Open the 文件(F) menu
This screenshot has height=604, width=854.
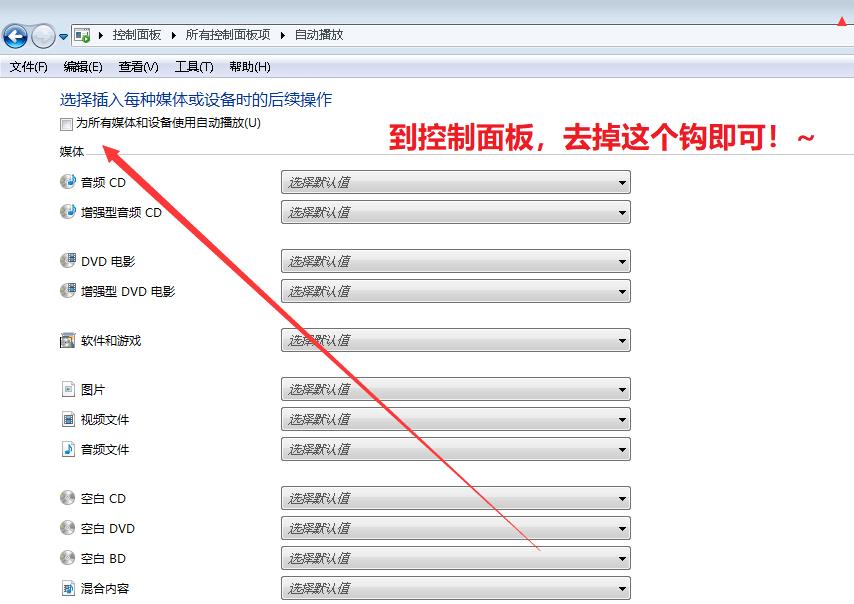point(28,67)
